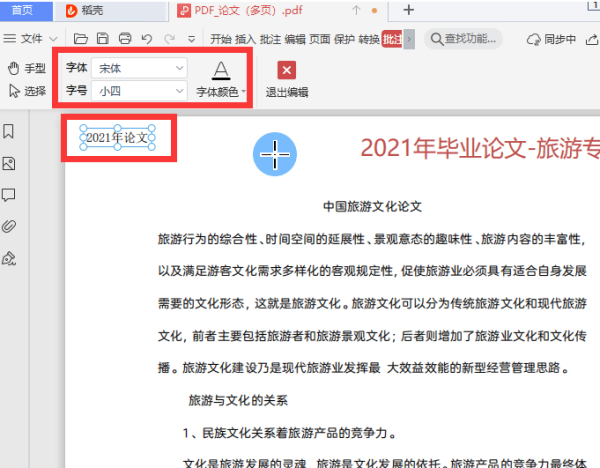The height and width of the screenshot is (468, 600).
Task: Select the hand tool (手型)
Action: point(27,68)
